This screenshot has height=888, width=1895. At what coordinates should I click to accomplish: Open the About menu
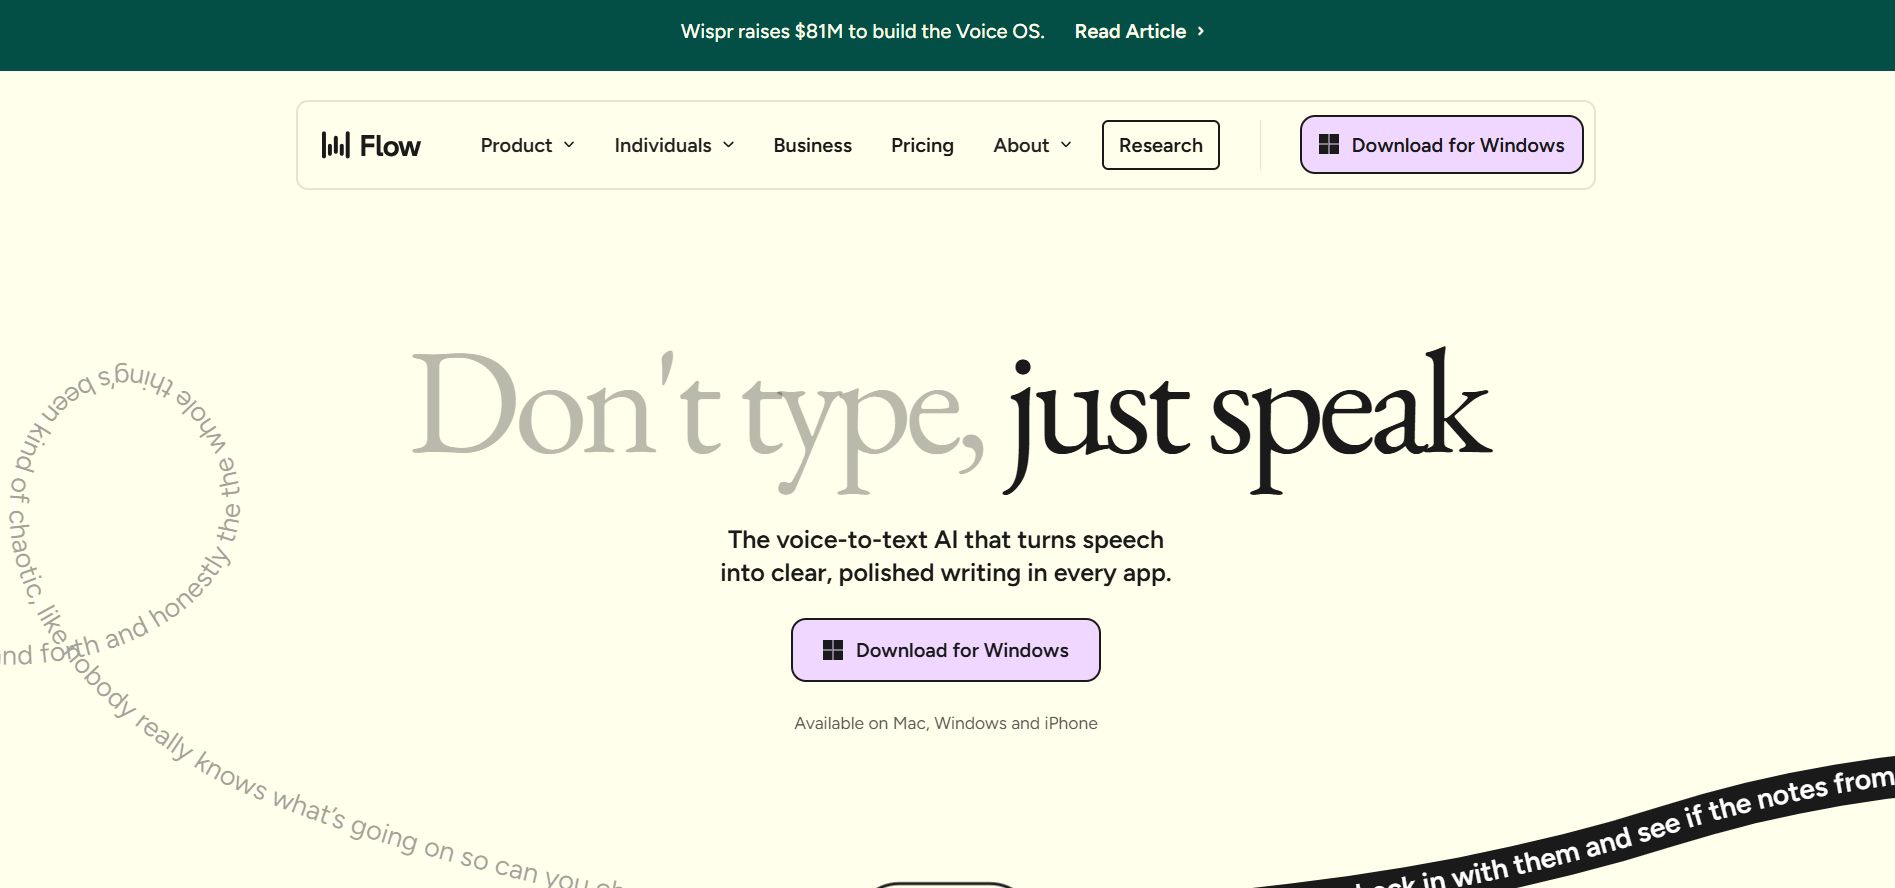(x=1032, y=145)
